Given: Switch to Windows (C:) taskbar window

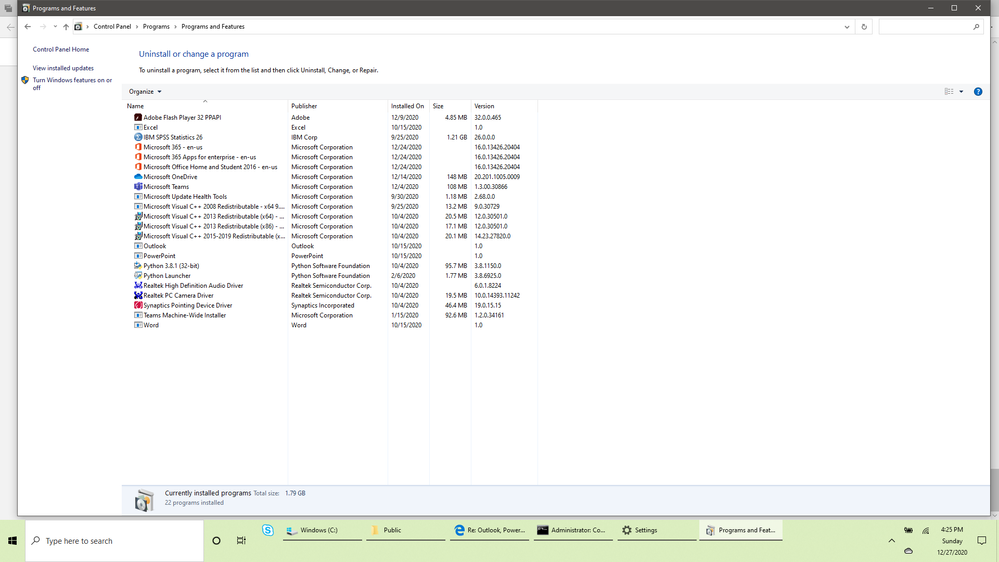Looking at the screenshot, I should 322,530.
